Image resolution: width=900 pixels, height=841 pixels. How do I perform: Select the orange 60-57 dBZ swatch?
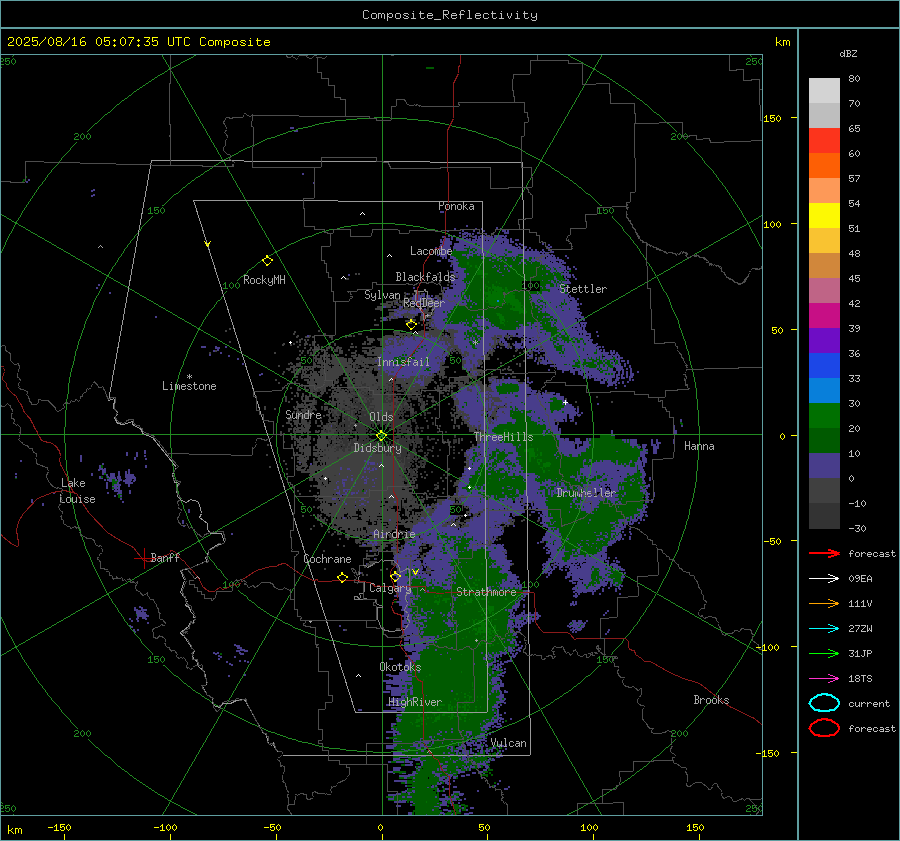click(x=824, y=166)
